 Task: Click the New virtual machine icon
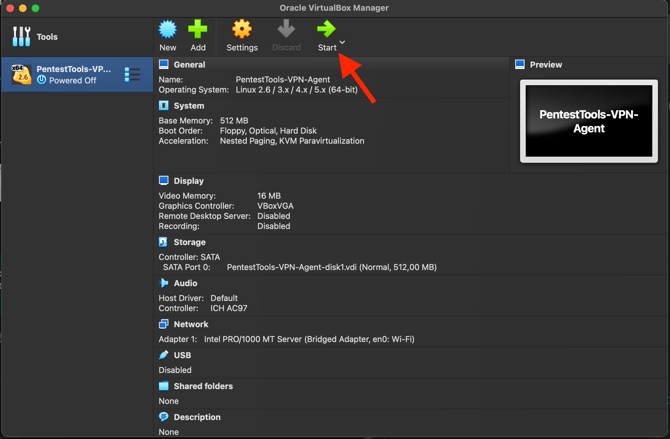pos(168,29)
